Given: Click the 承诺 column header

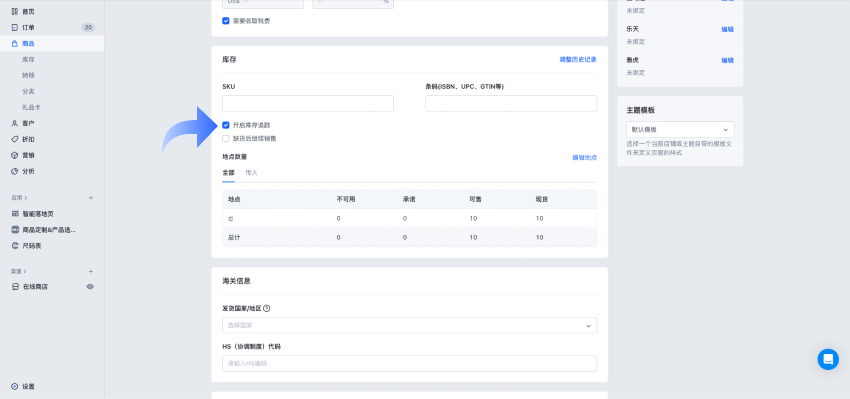Looking at the screenshot, I should tap(409, 200).
